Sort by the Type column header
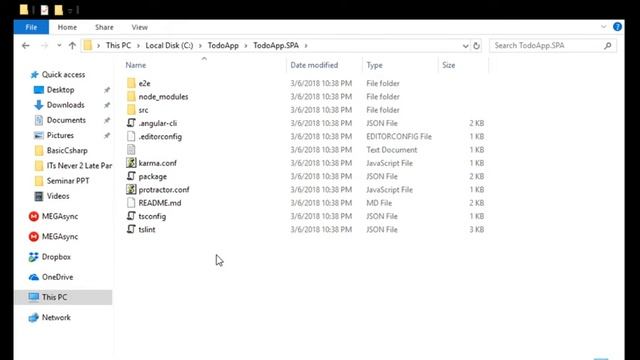The height and width of the screenshot is (360, 640). coord(374,65)
